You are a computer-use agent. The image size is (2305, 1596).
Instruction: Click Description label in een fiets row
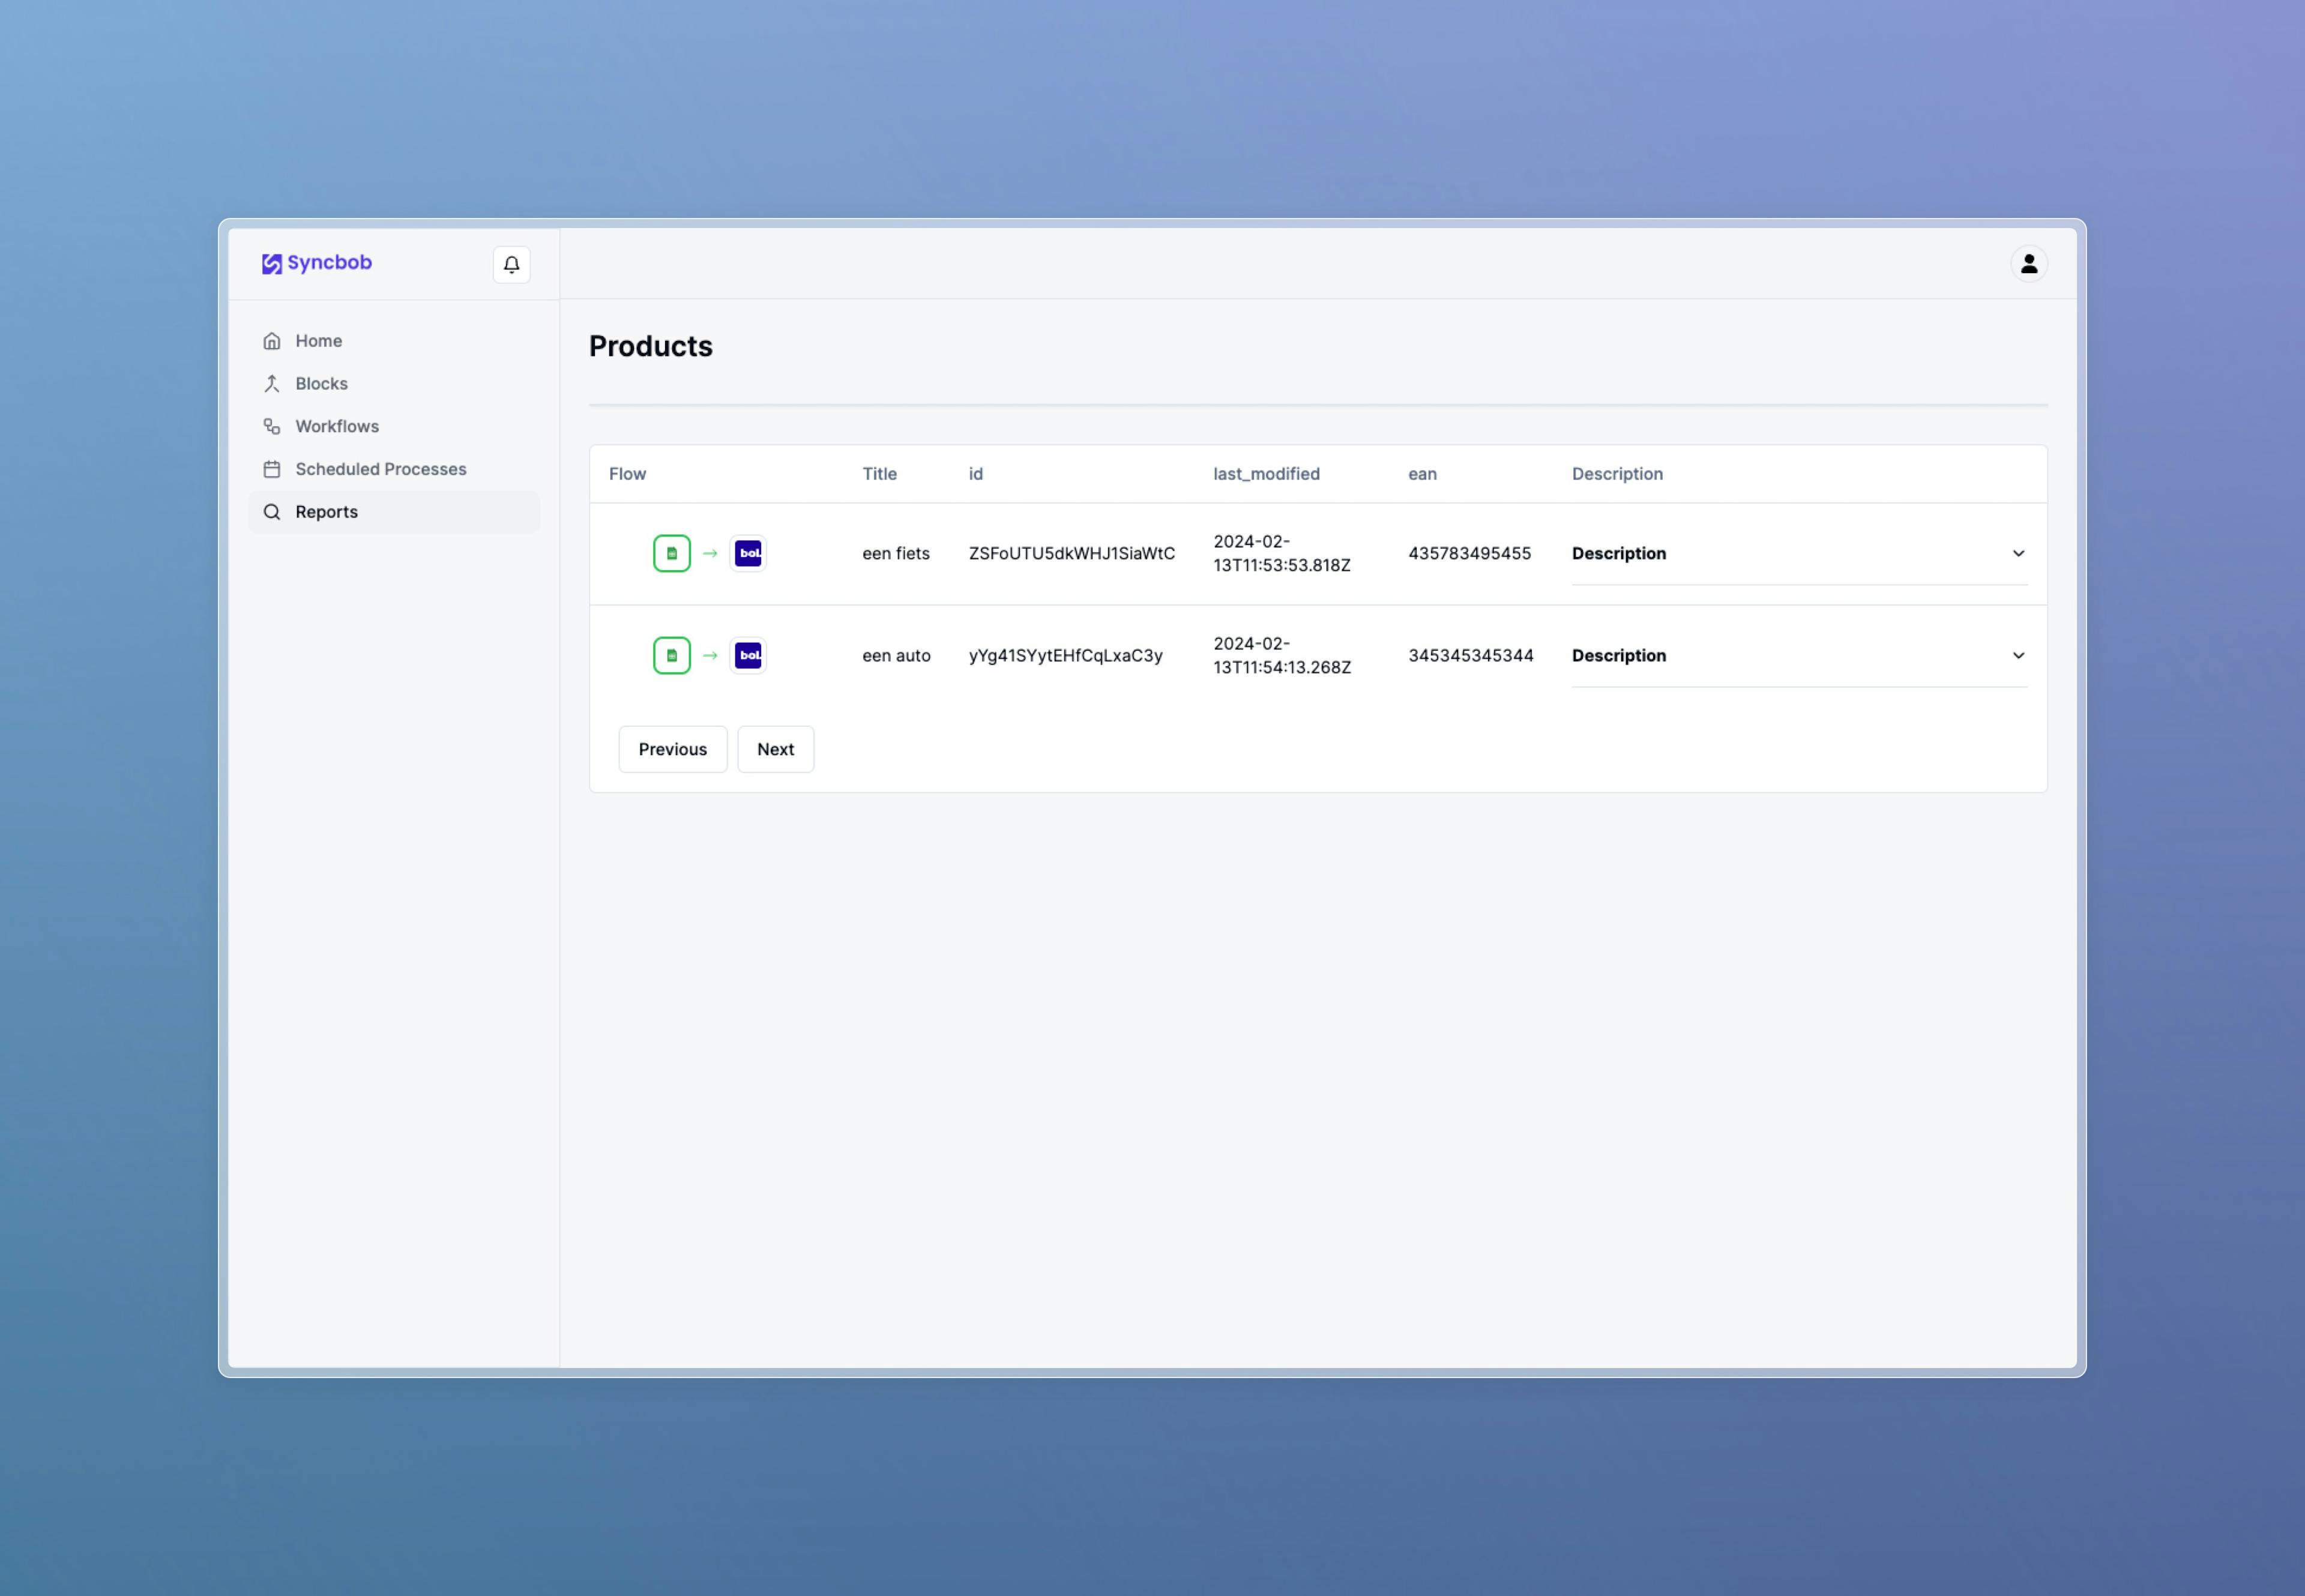click(1618, 554)
